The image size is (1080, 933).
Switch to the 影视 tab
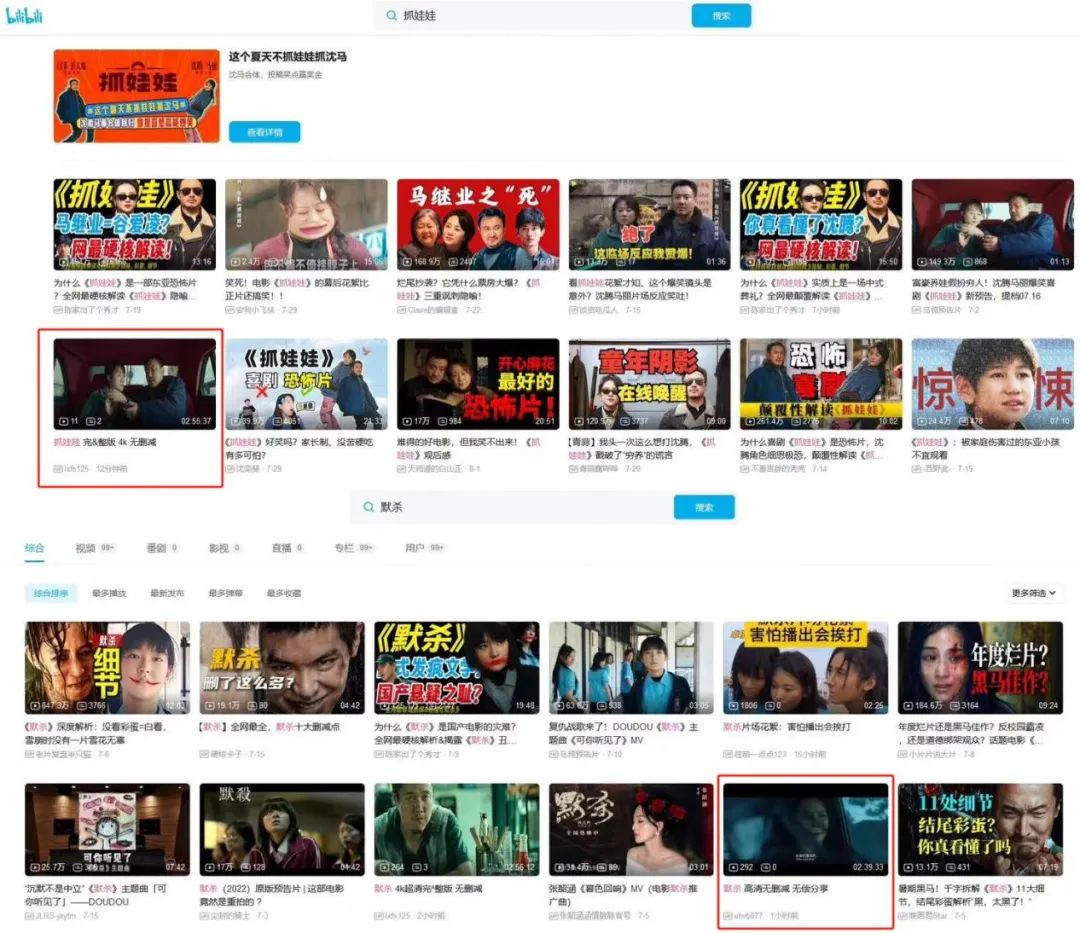click(225, 548)
